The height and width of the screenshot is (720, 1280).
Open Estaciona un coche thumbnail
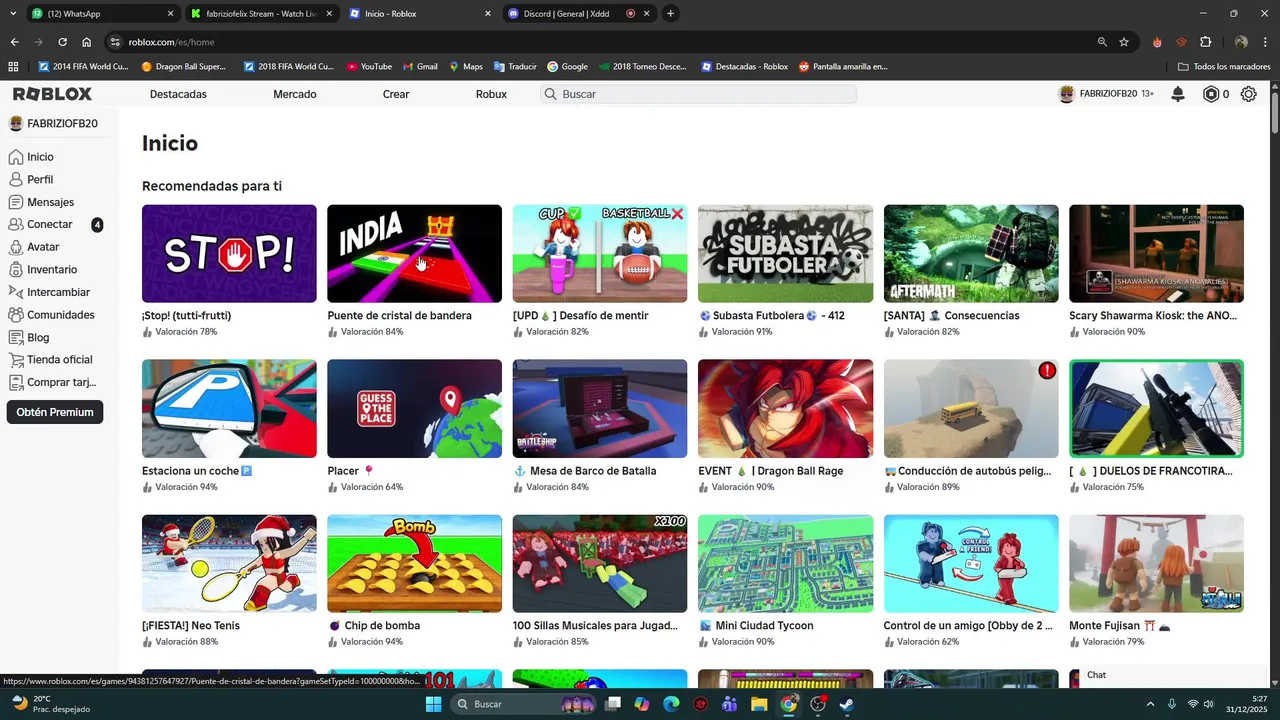pyautogui.click(x=229, y=409)
